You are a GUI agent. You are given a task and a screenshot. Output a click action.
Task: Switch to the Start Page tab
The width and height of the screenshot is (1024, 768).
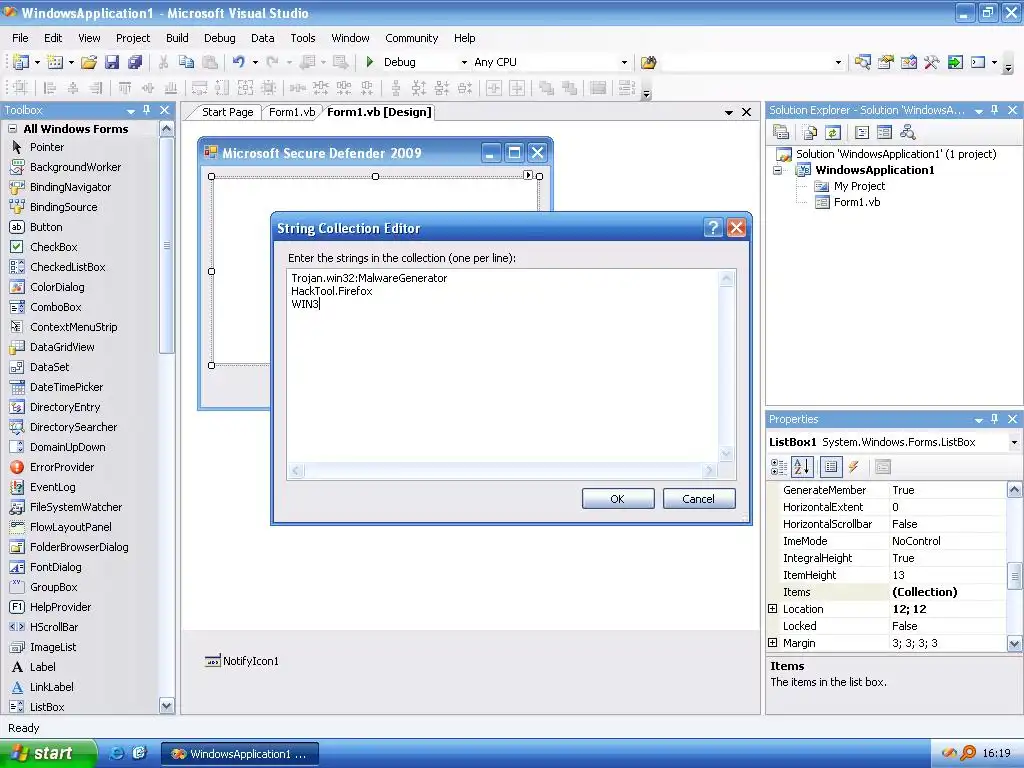(x=227, y=112)
